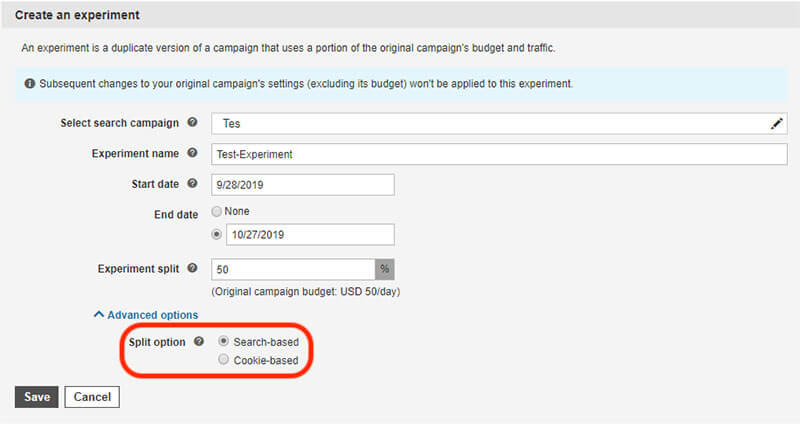Open the Select search campaign field
Screen dimensions: 800x428
coord(499,123)
